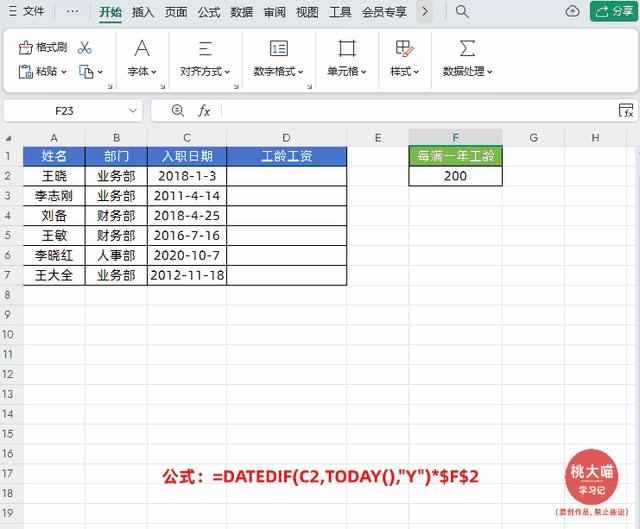
Task: Expand the name box dropdown arrow
Action: click(133, 111)
